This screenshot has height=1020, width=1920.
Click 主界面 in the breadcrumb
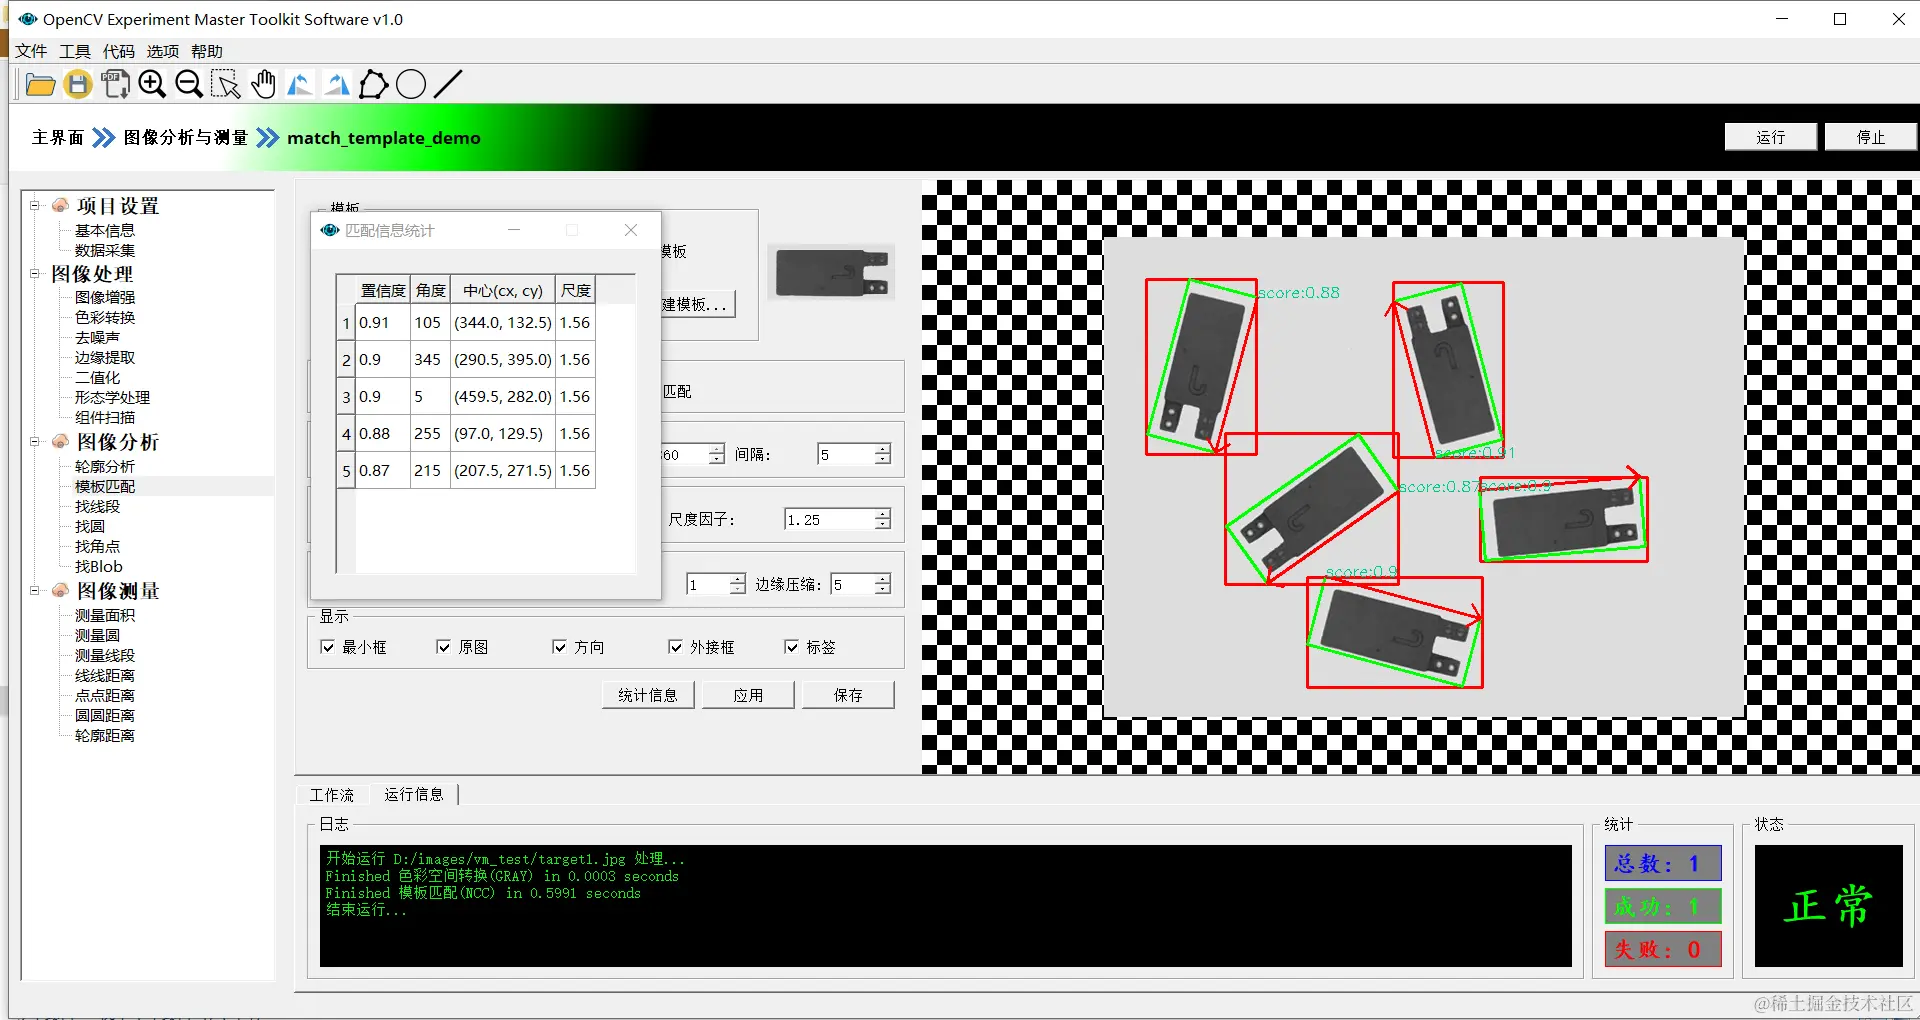[58, 138]
